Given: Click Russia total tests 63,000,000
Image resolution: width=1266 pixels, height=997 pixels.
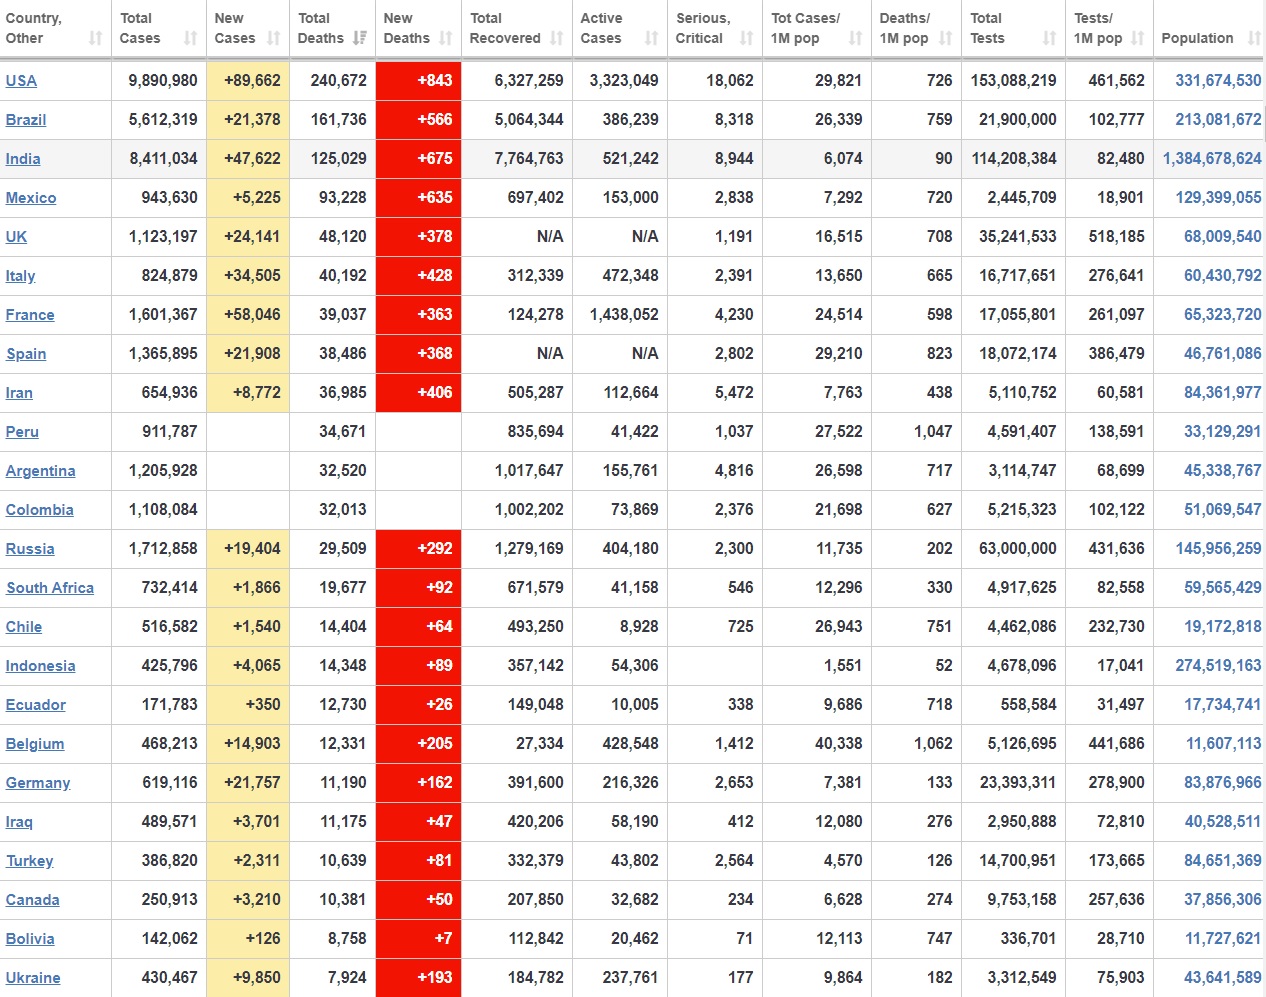Looking at the screenshot, I should 1018,548.
